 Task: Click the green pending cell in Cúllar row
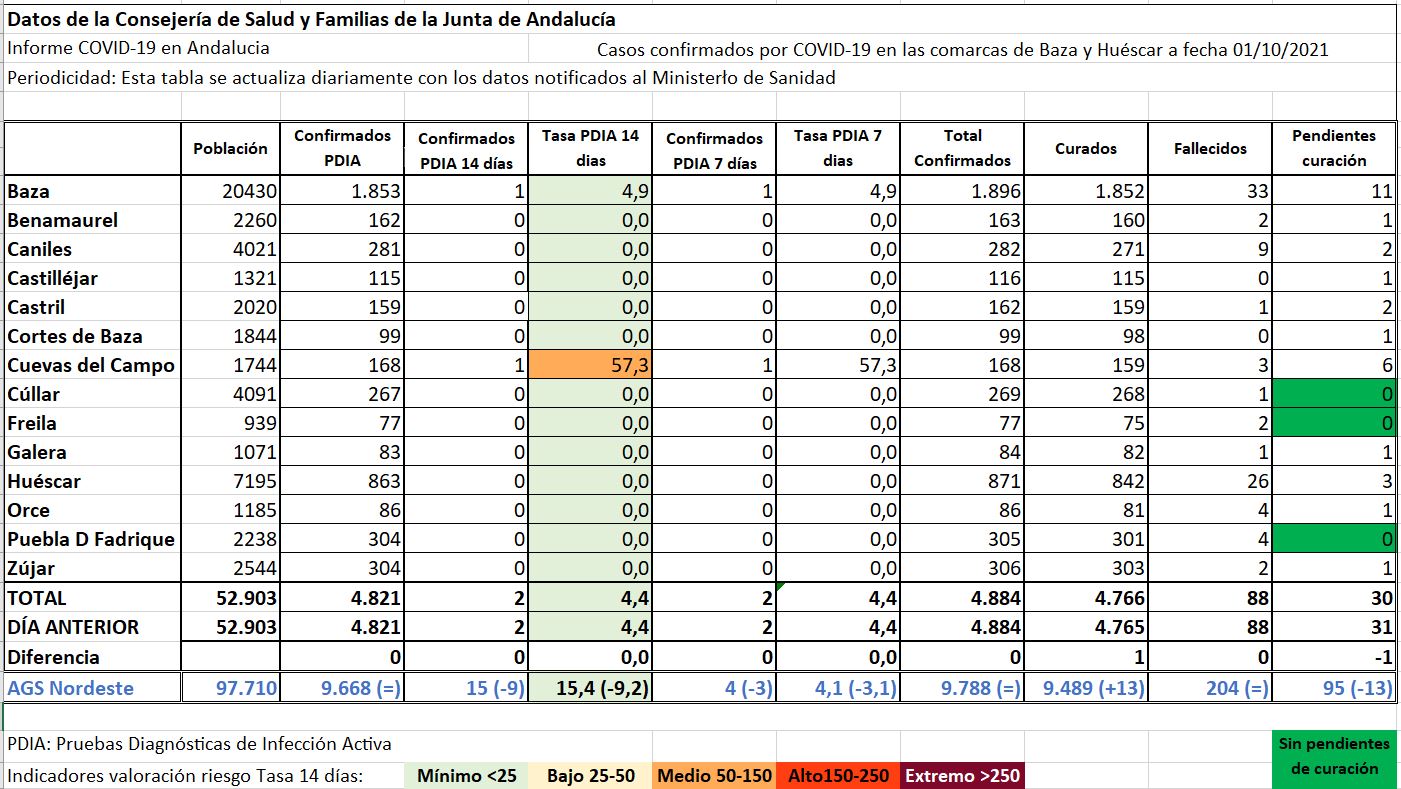tap(1334, 394)
